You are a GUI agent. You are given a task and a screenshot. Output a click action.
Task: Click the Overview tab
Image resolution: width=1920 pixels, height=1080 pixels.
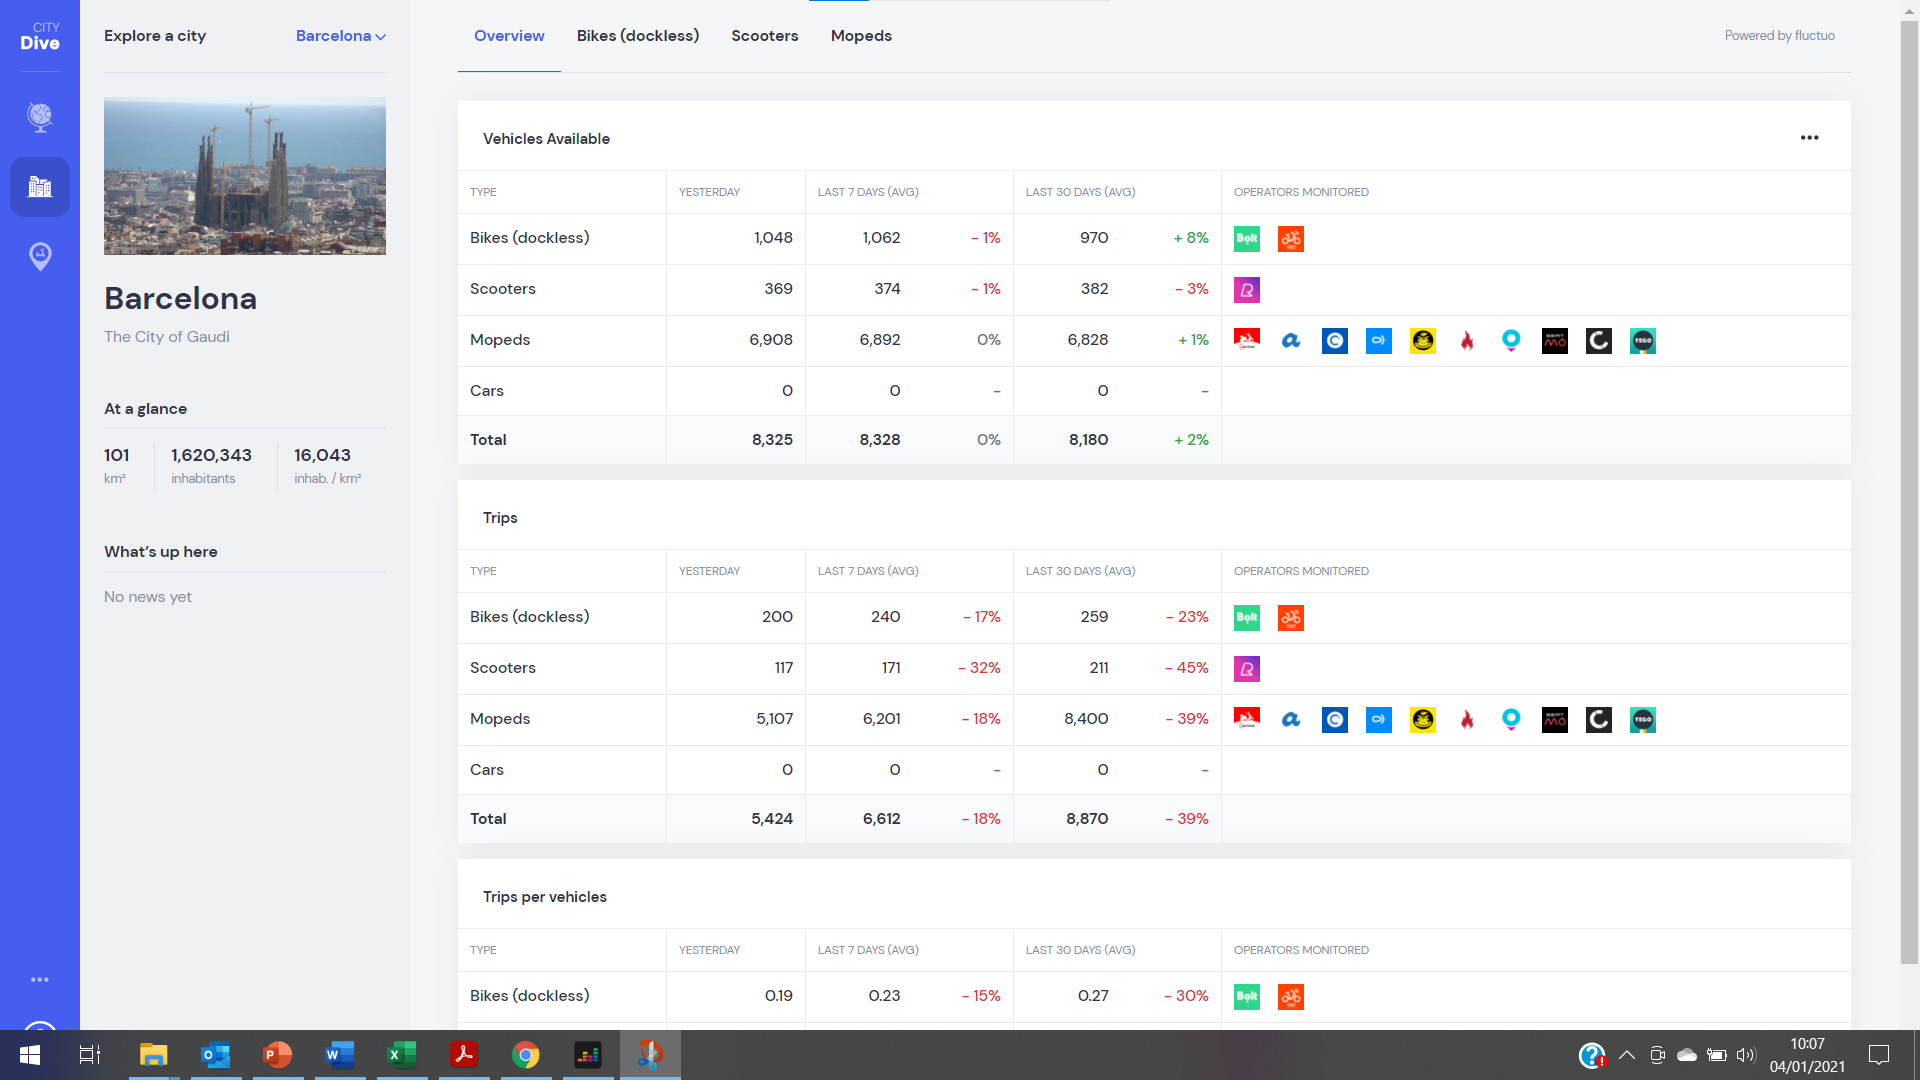[509, 36]
